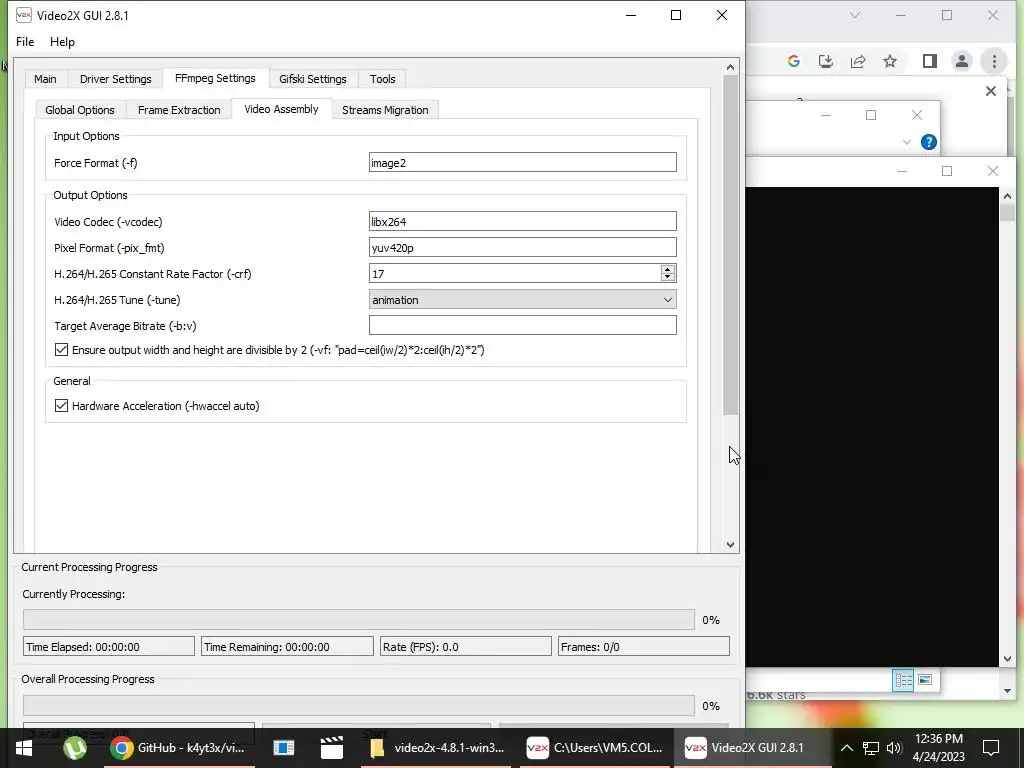This screenshot has height=768, width=1024.
Task: Click the Time Remaining field
Action: pyautogui.click(x=287, y=647)
